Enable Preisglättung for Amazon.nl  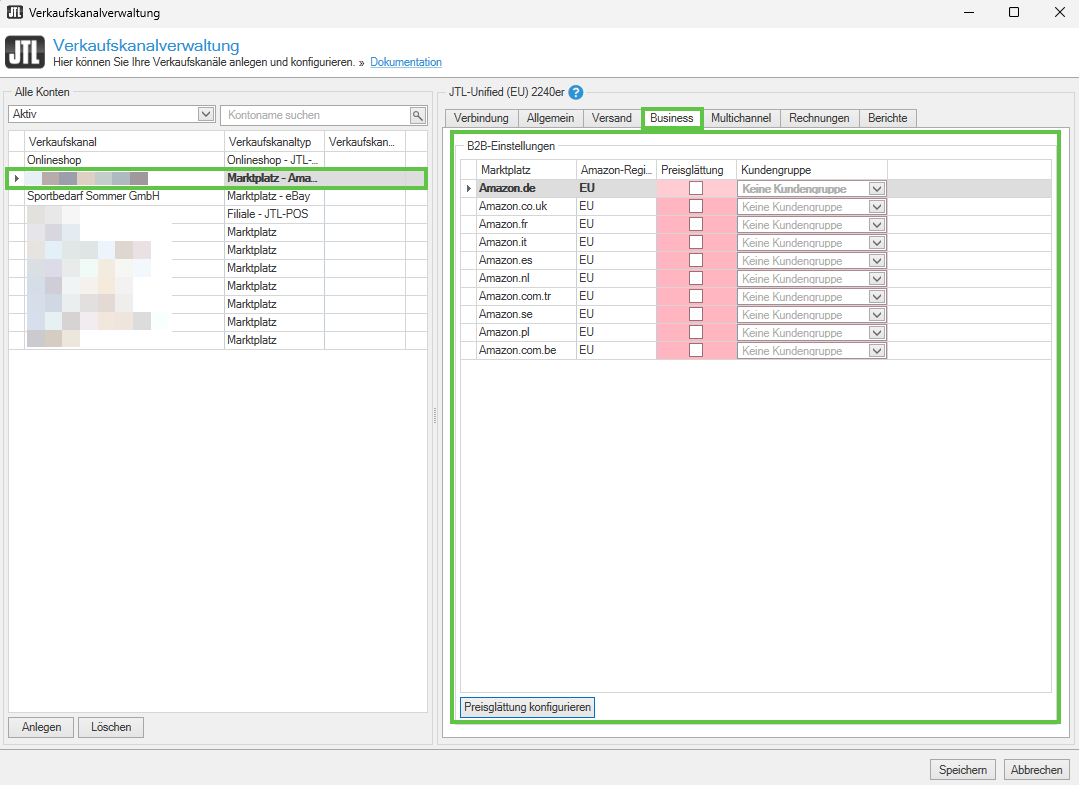pyautogui.click(x=696, y=278)
